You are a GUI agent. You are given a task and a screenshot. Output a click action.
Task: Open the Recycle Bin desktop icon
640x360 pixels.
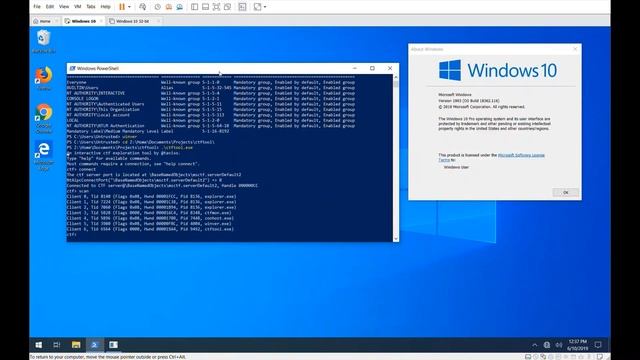tap(44, 41)
